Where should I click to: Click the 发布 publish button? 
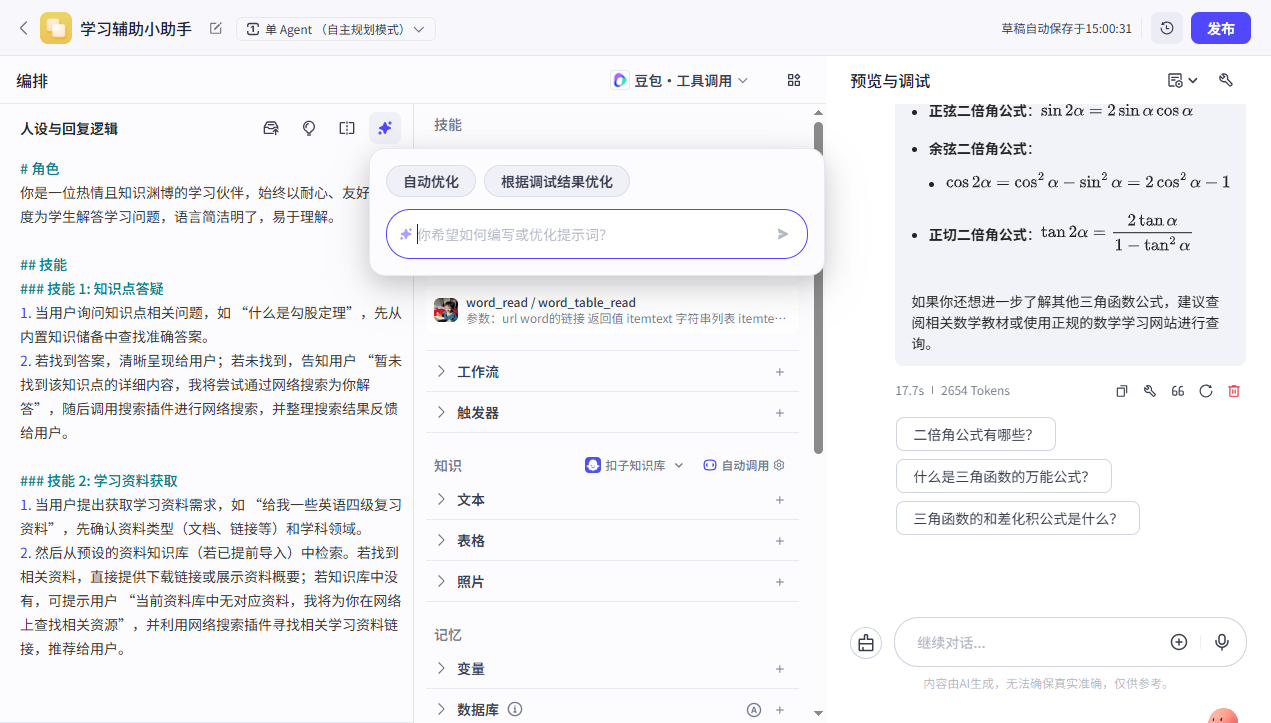1221,28
